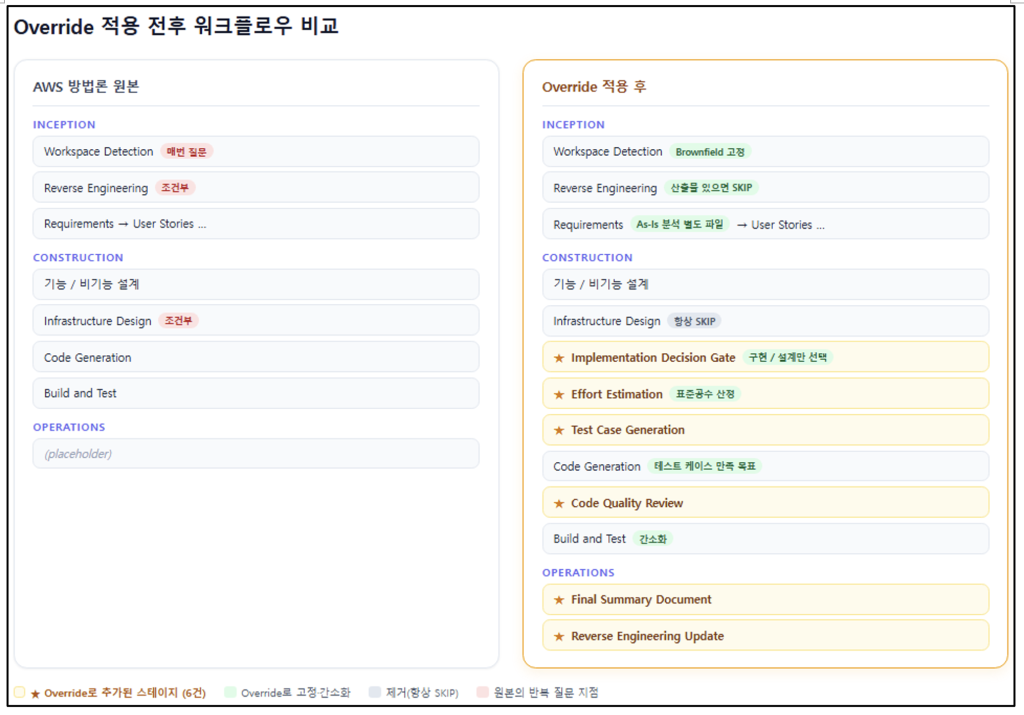This screenshot has width=1024, height=715.
Task: Click the '표준공수 산정' badge
Action: coord(705,394)
